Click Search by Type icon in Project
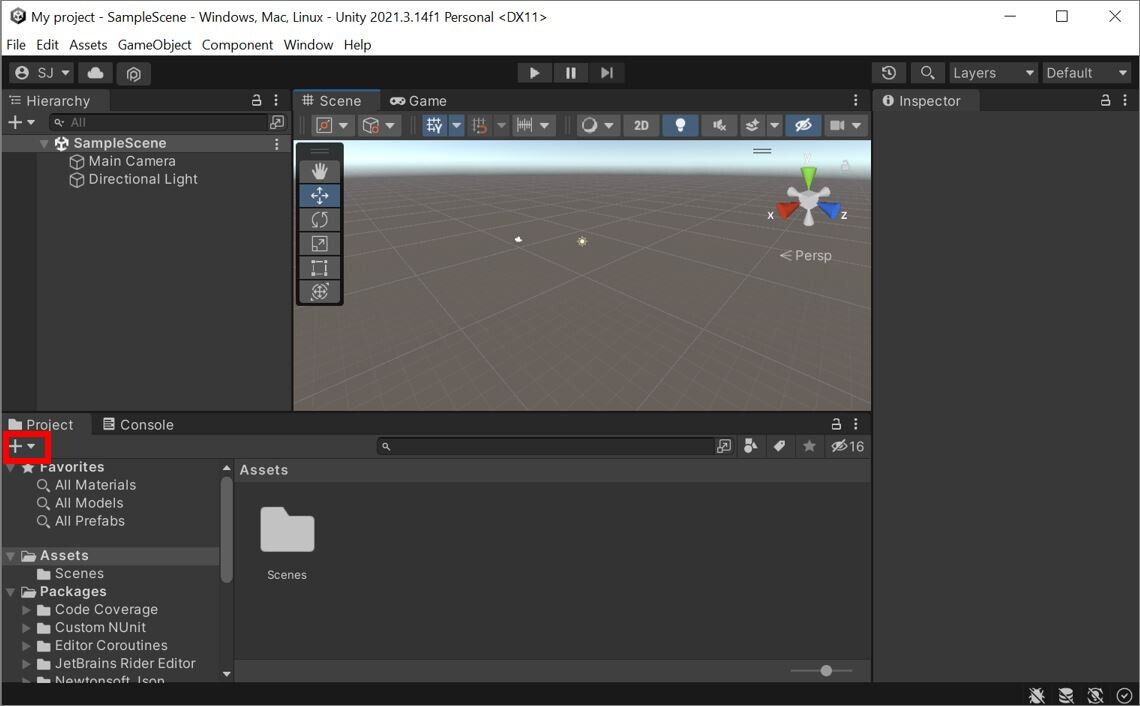 pos(750,446)
